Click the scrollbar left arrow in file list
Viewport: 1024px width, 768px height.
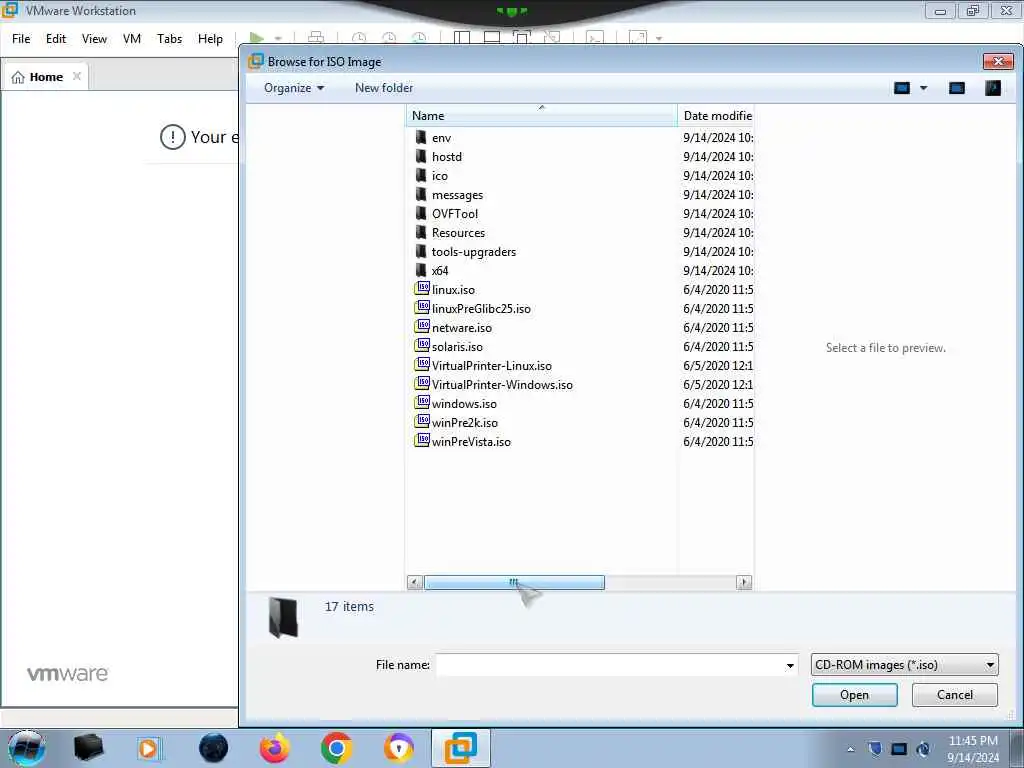coord(415,583)
